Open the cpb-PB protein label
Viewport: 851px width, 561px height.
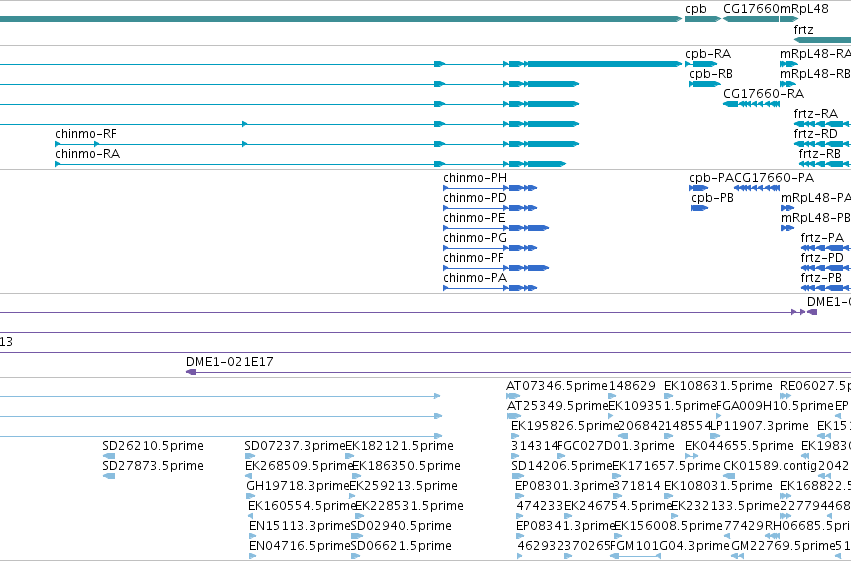click(712, 198)
